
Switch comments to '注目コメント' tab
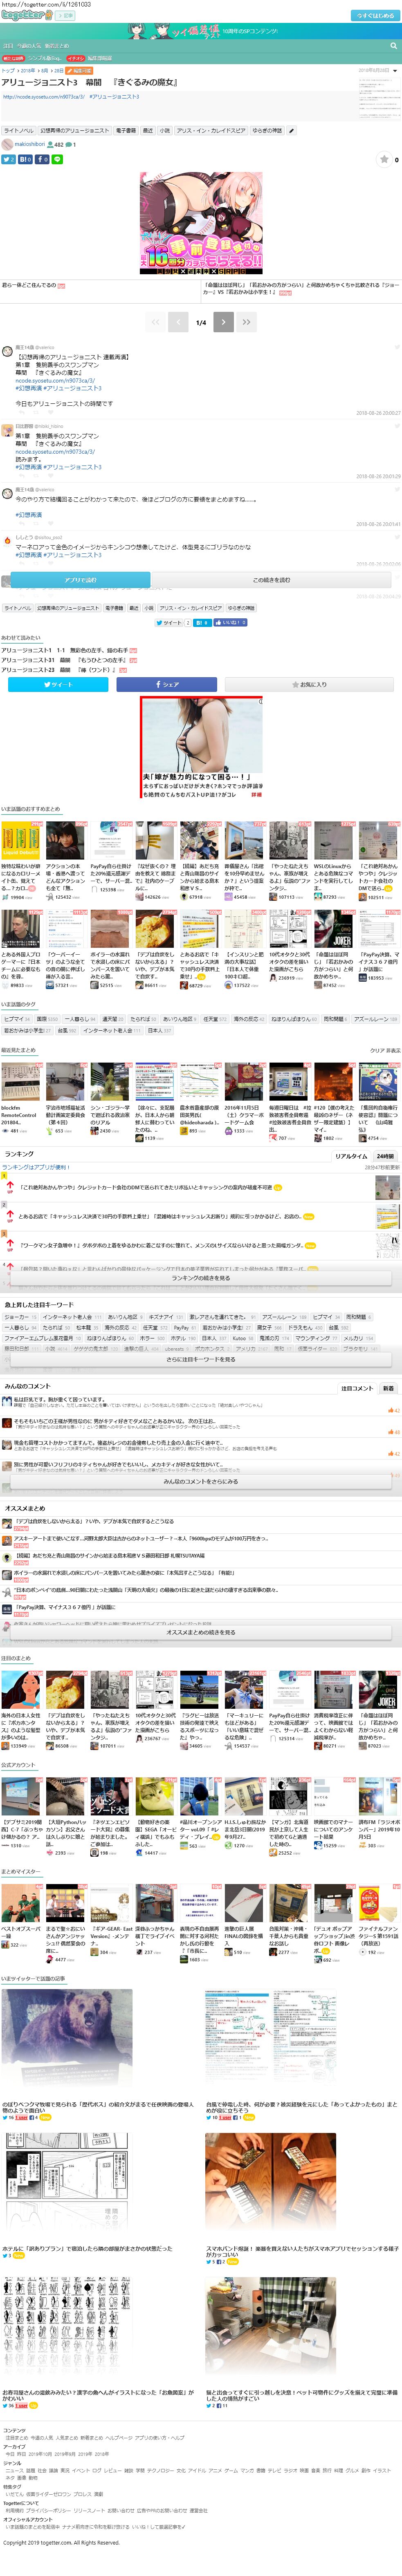coord(357,1388)
